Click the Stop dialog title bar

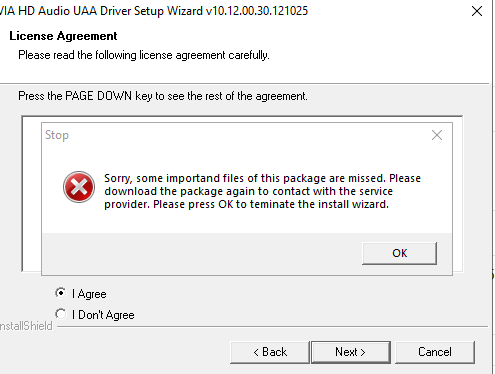point(233,135)
